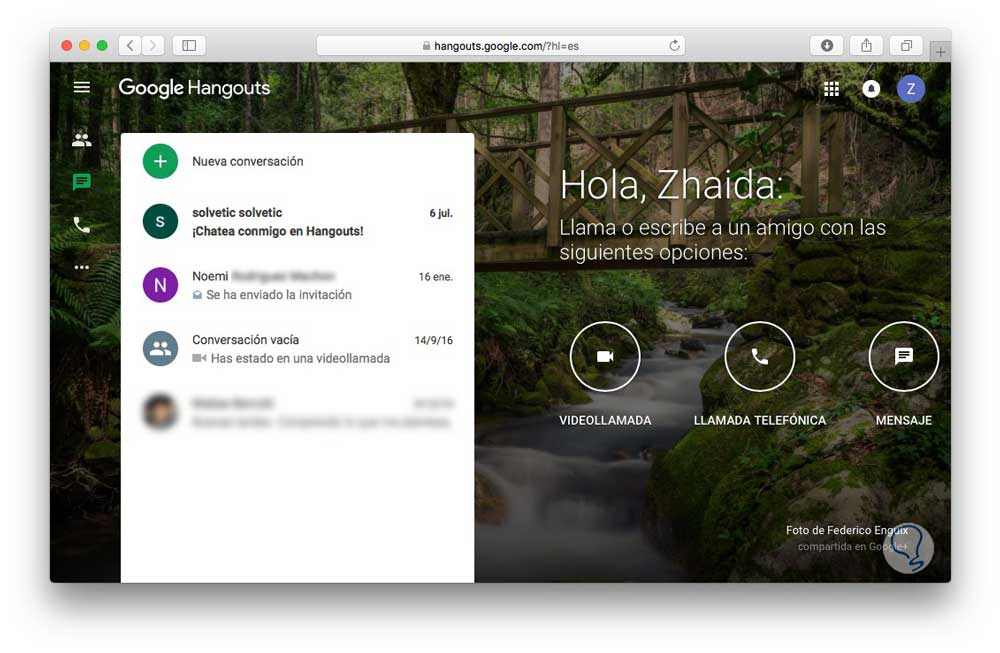Image resolution: width=1000 pixels, height=653 pixels.
Task: View Google notifications bell
Action: pyautogui.click(x=871, y=89)
